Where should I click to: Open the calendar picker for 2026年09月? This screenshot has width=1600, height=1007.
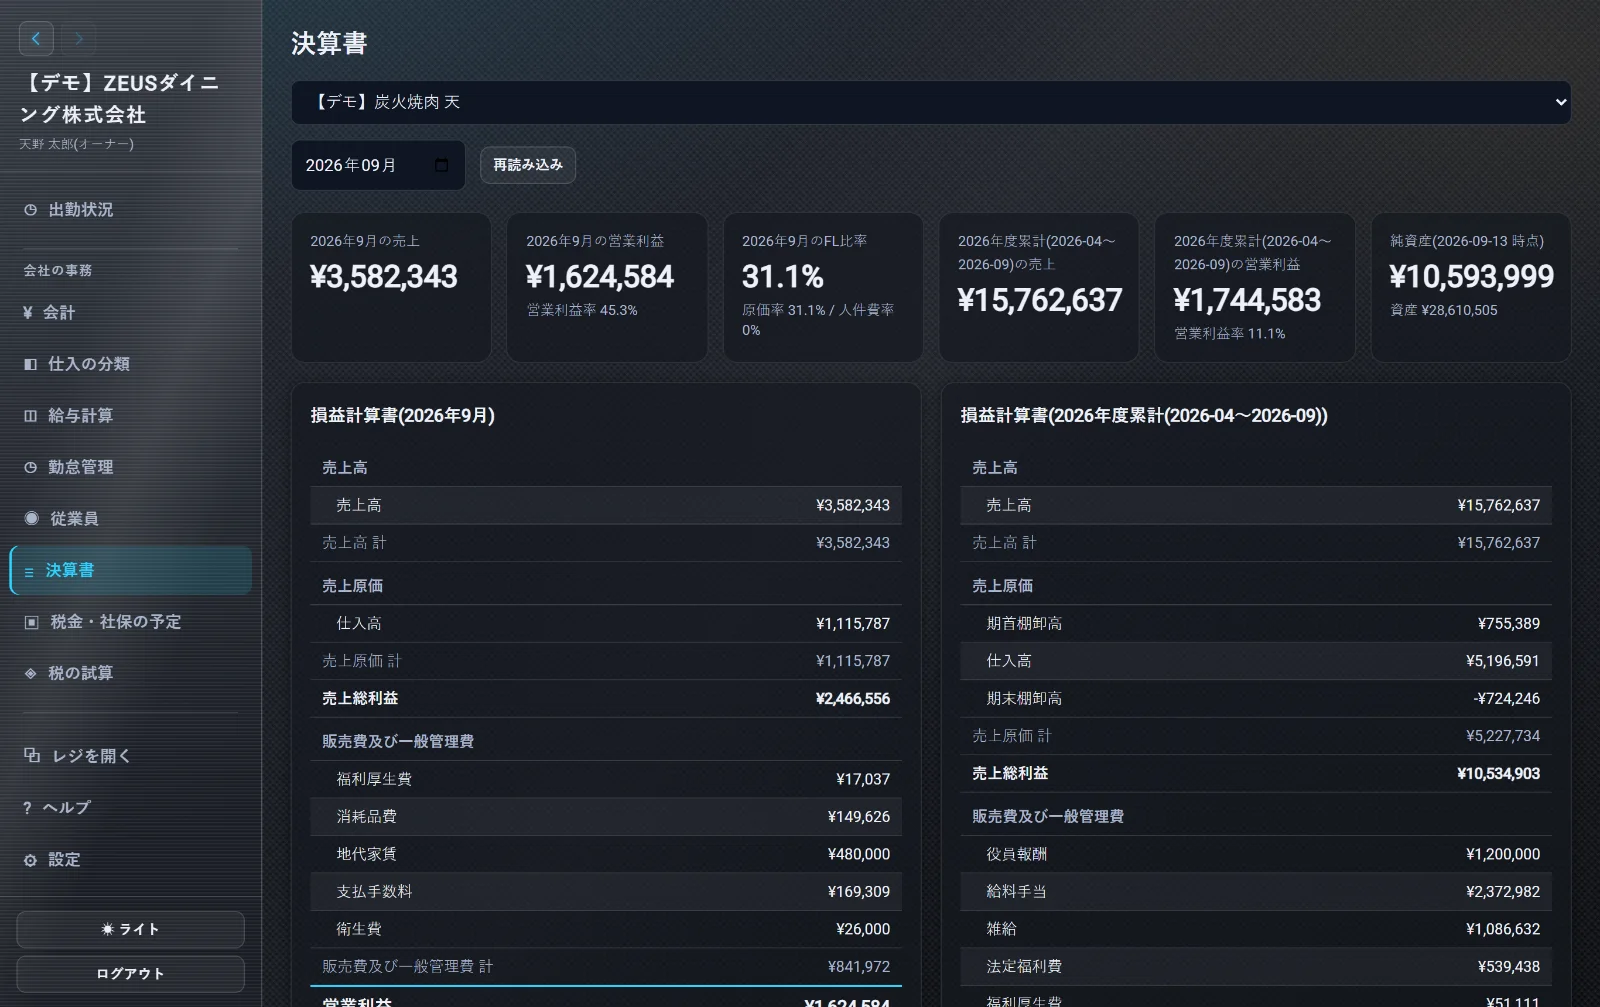coord(442,165)
